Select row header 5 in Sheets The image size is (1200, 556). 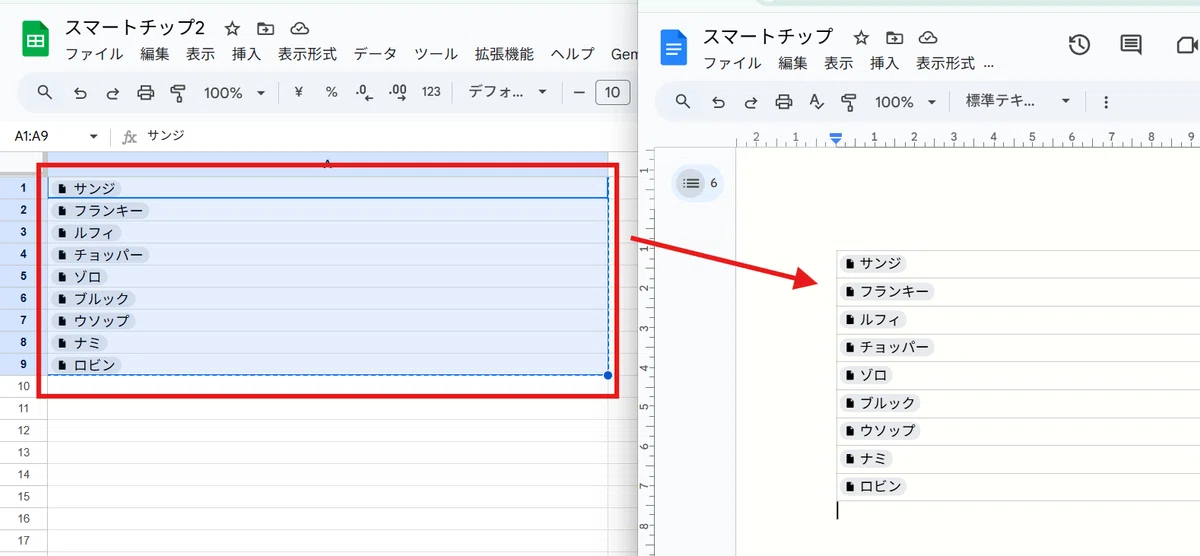point(23,276)
